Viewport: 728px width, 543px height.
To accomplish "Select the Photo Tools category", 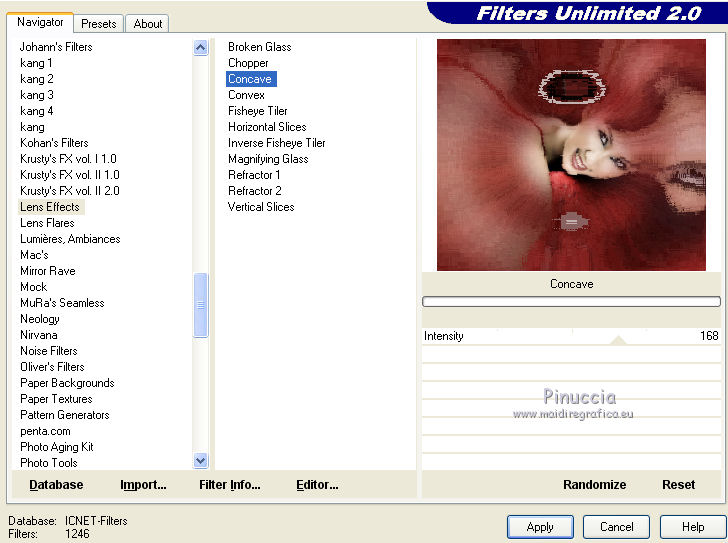I will (49, 463).
